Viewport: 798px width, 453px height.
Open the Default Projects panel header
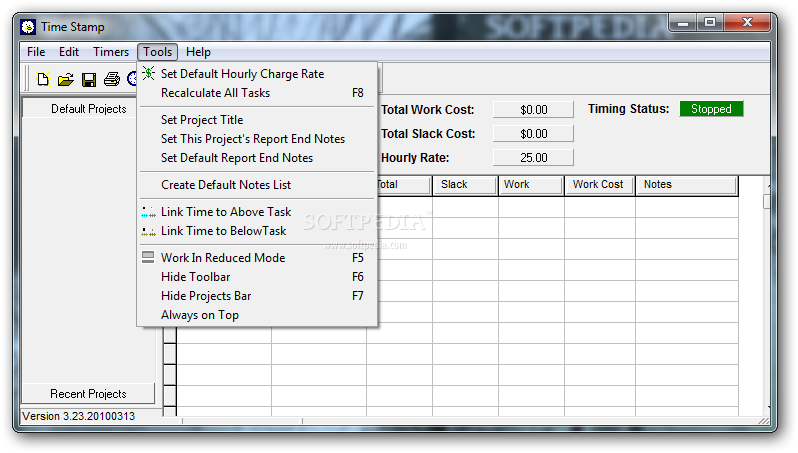pos(89,109)
